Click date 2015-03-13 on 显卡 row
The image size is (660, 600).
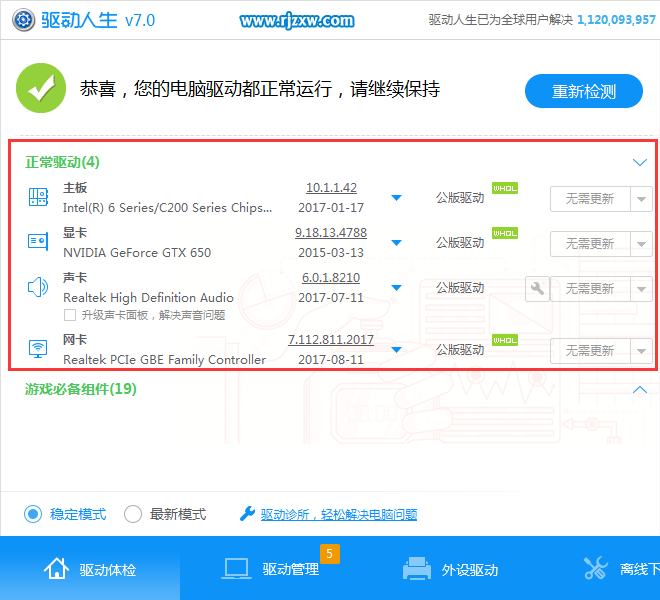(331, 253)
